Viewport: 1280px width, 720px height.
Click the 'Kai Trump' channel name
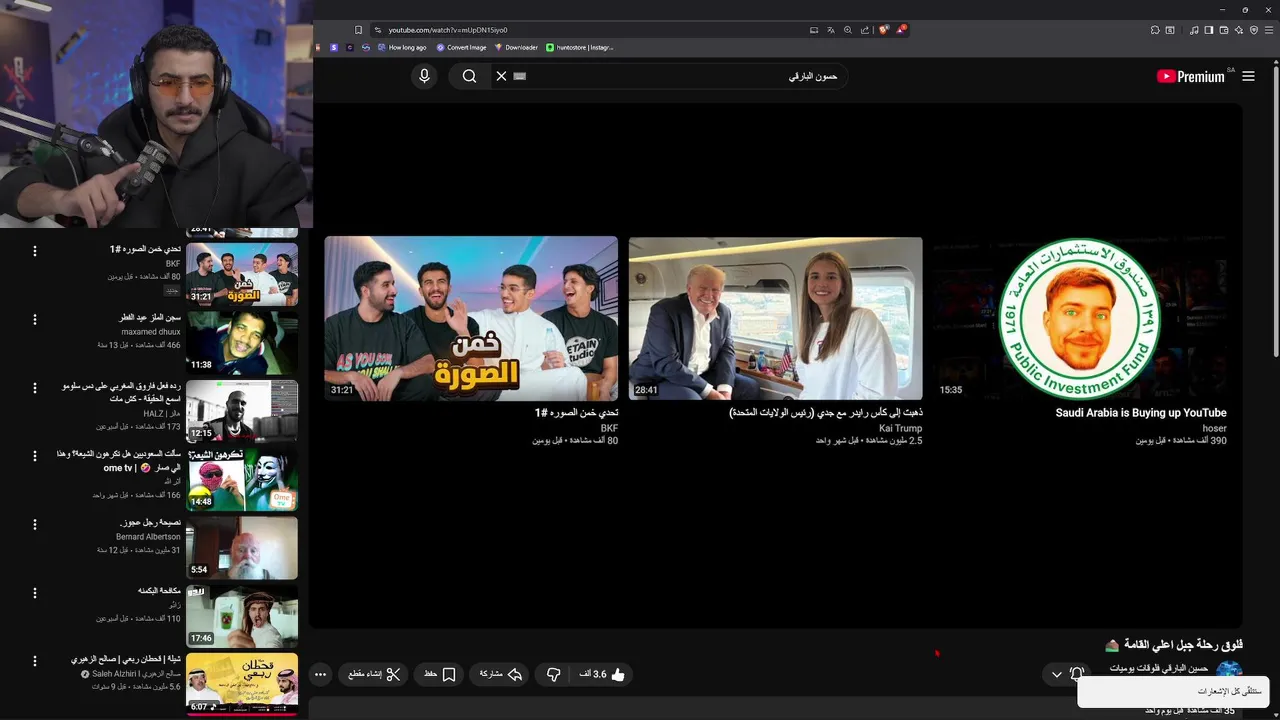[901, 428]
